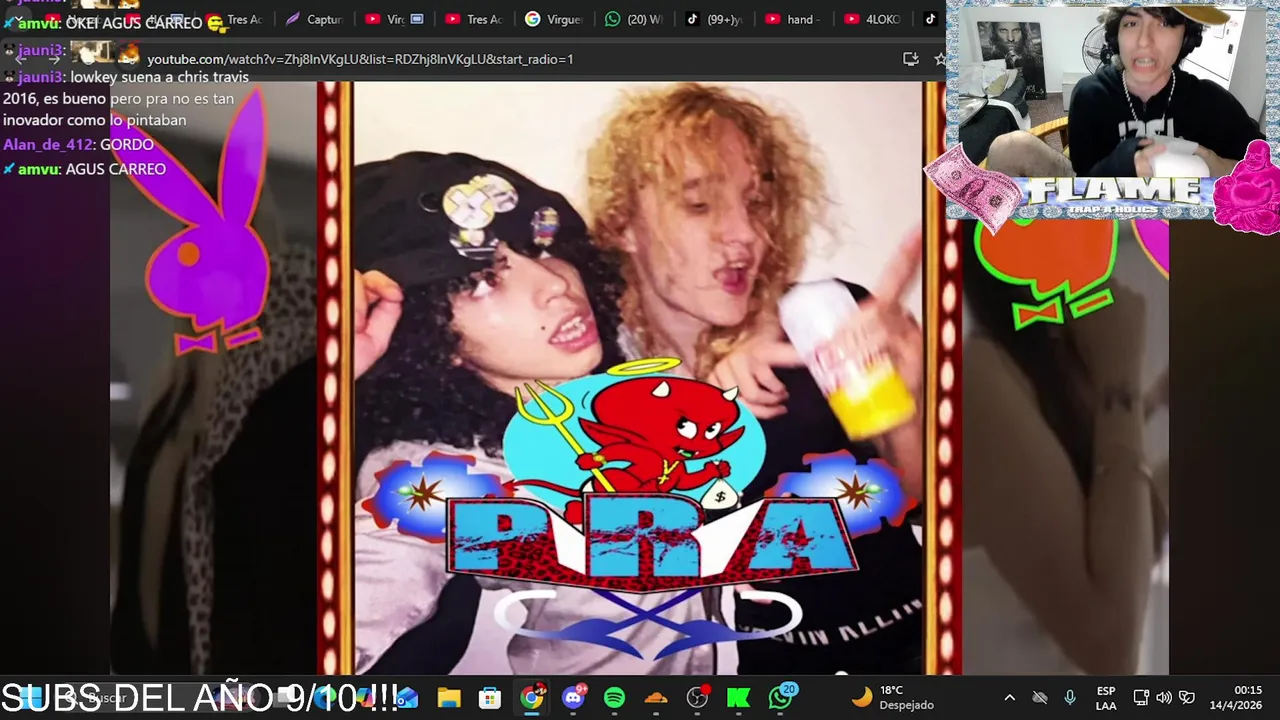Open OBS Studio from the taskbar
The image size is (1280, 720).
click(697, 697)
